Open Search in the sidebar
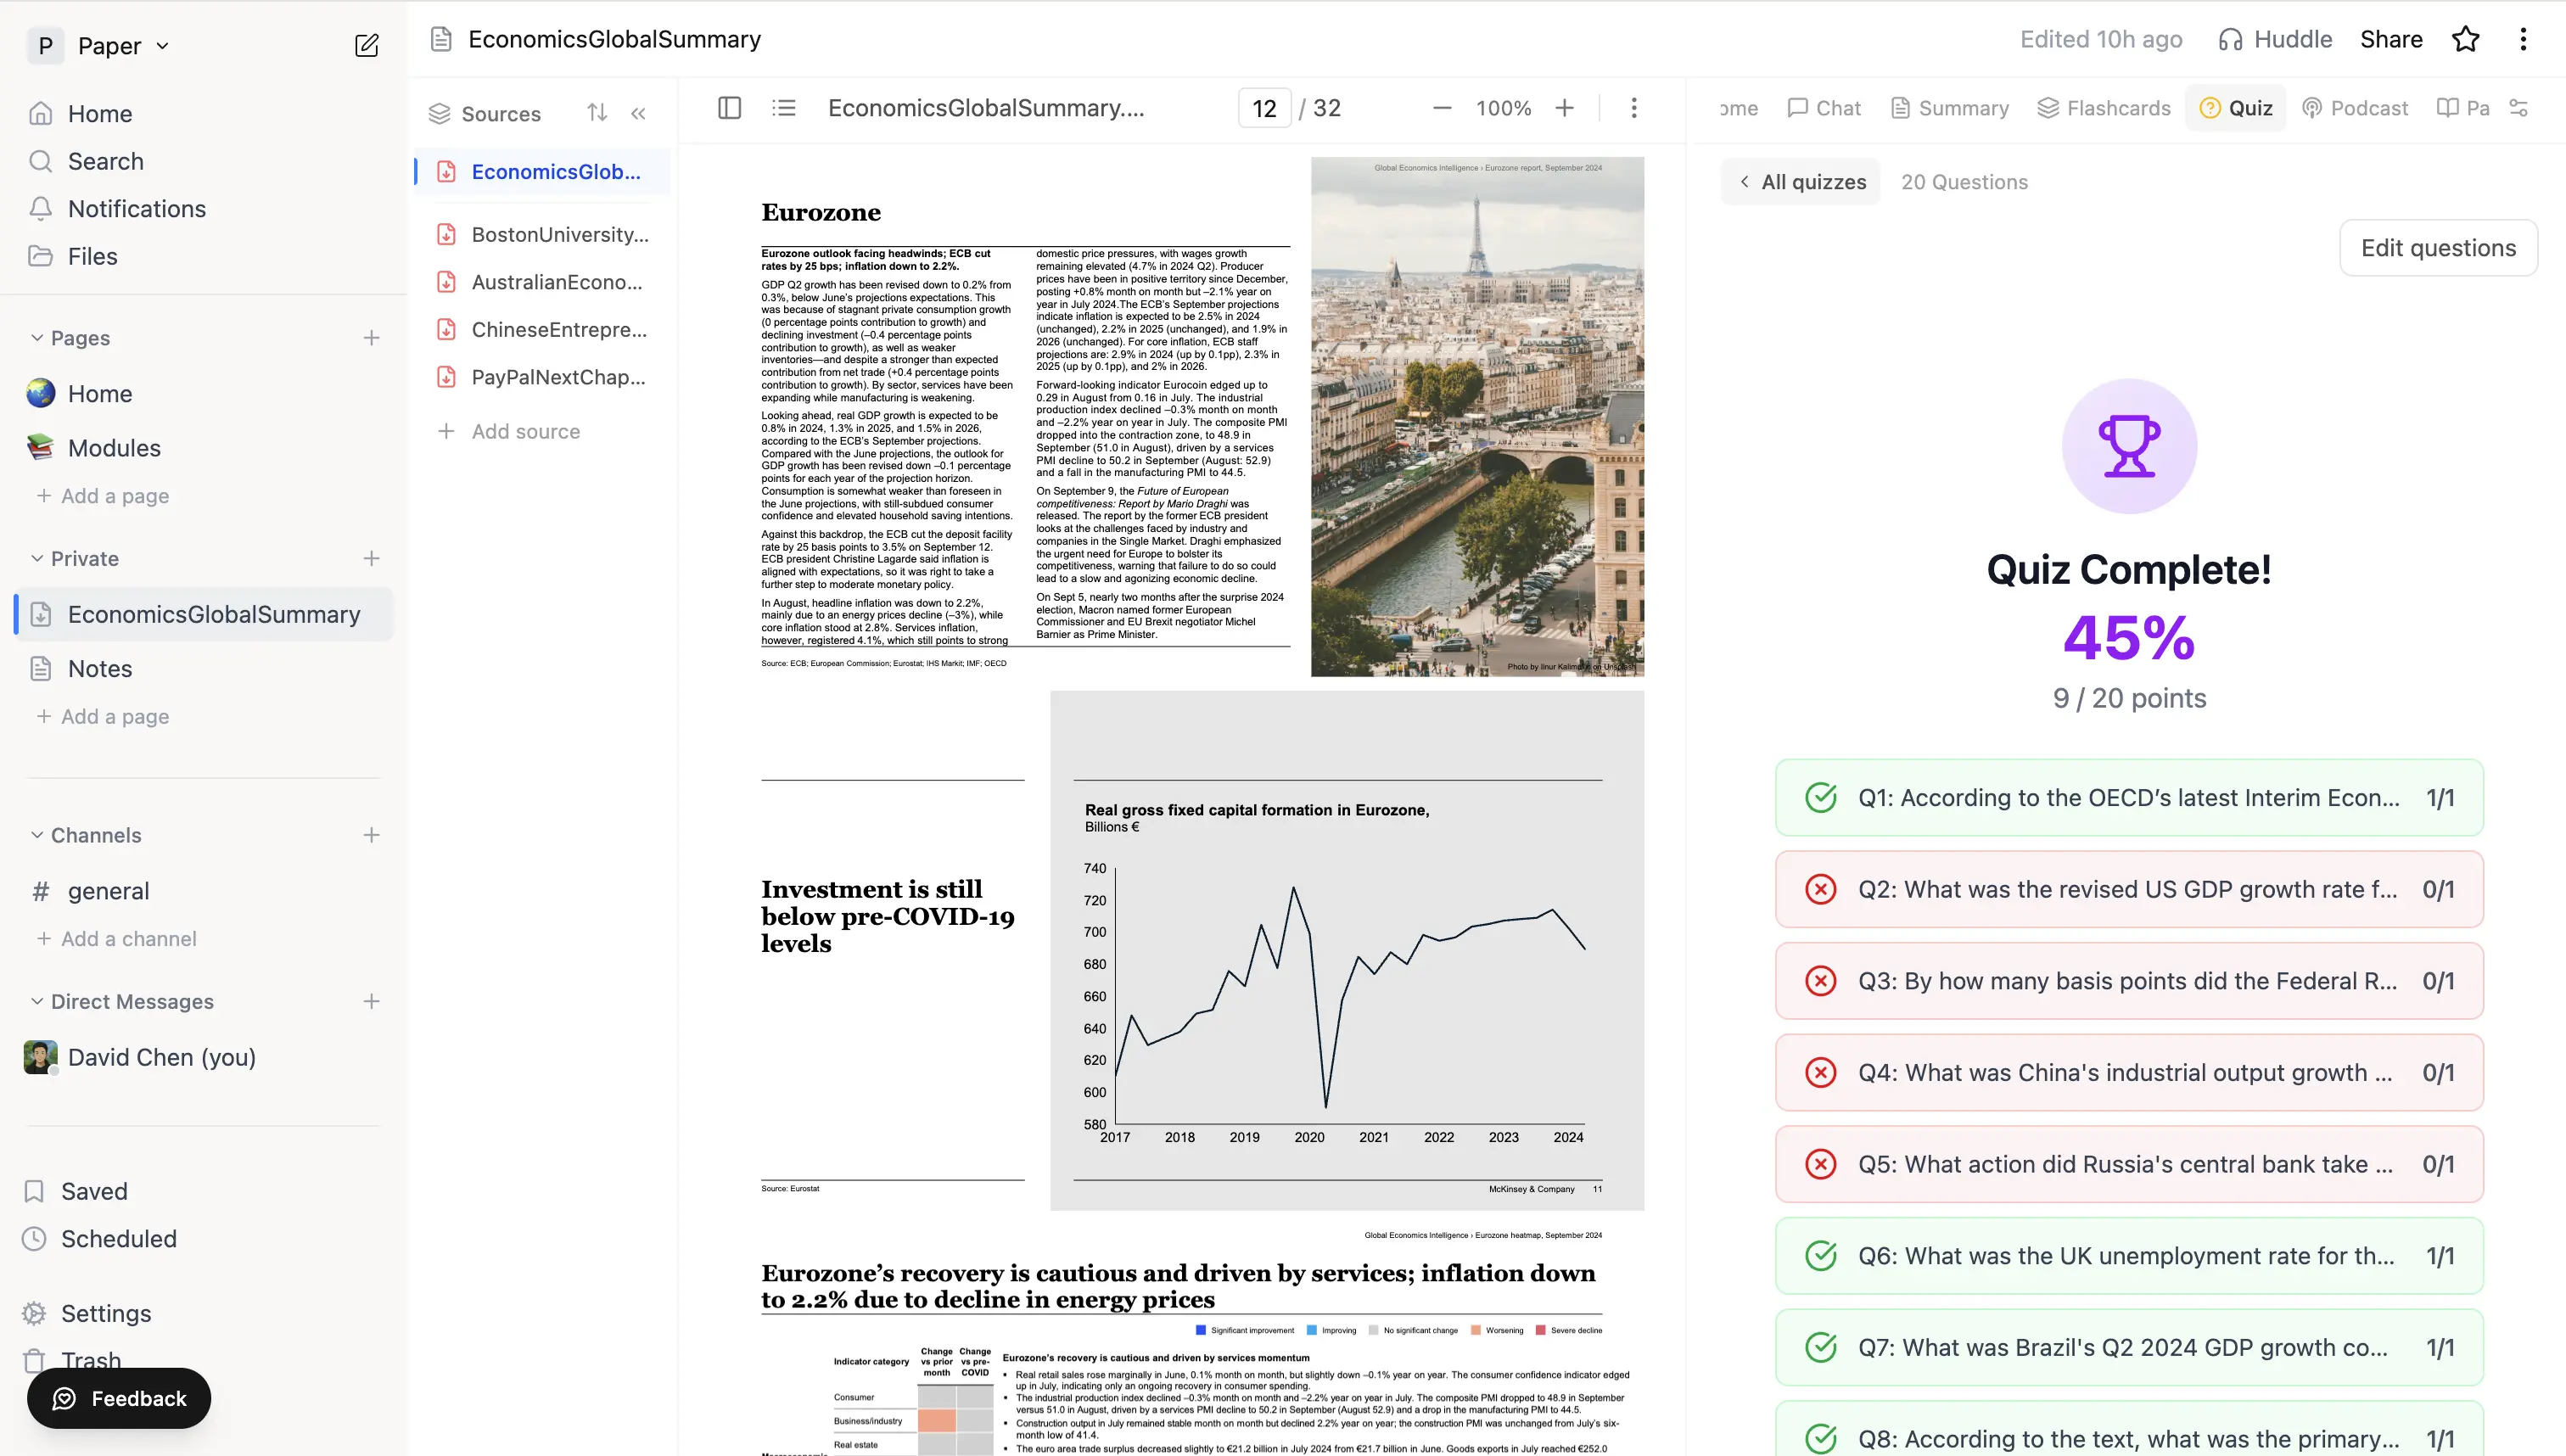This screenshot has height=1456, width=2566. (x=105, y=161)
